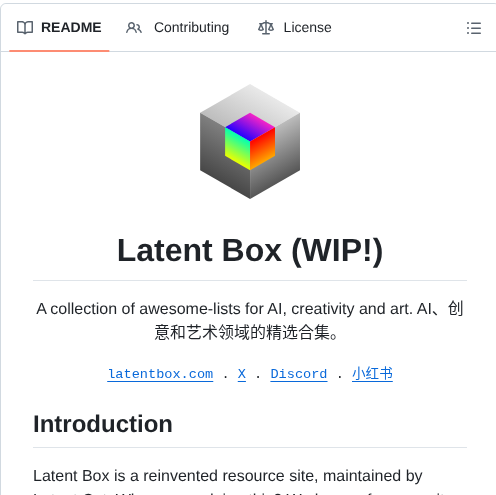Click the awesome-lists description paragraph

(250, 320)
